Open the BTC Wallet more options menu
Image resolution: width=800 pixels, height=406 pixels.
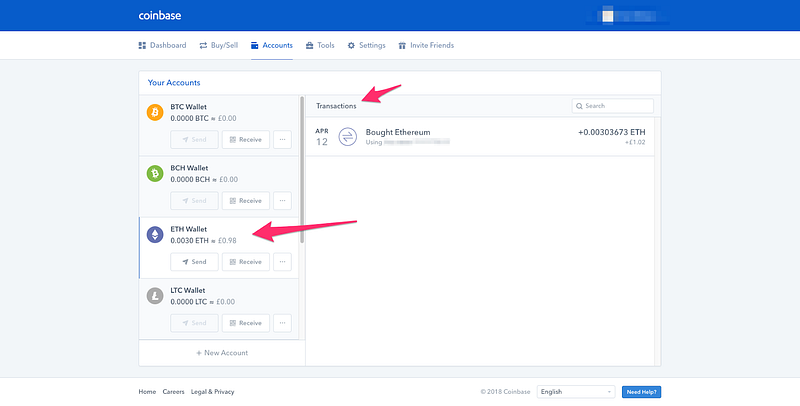point(282,139)
